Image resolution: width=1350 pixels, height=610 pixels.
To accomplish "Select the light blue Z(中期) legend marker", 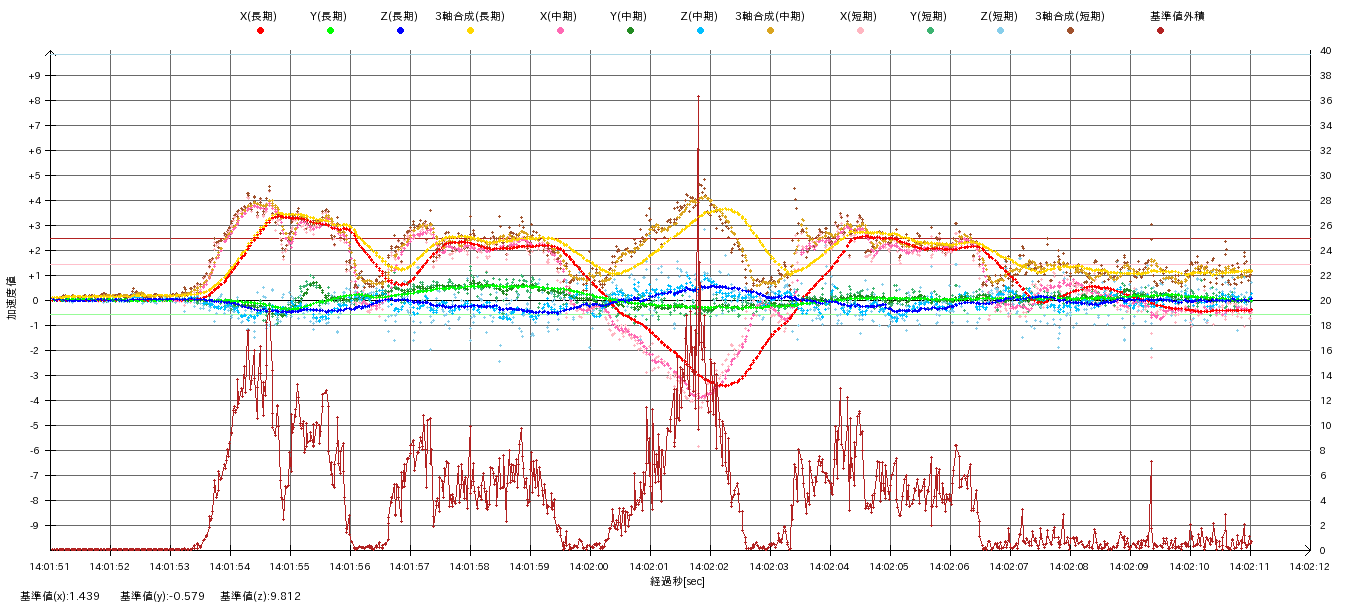I will (700, 31).
